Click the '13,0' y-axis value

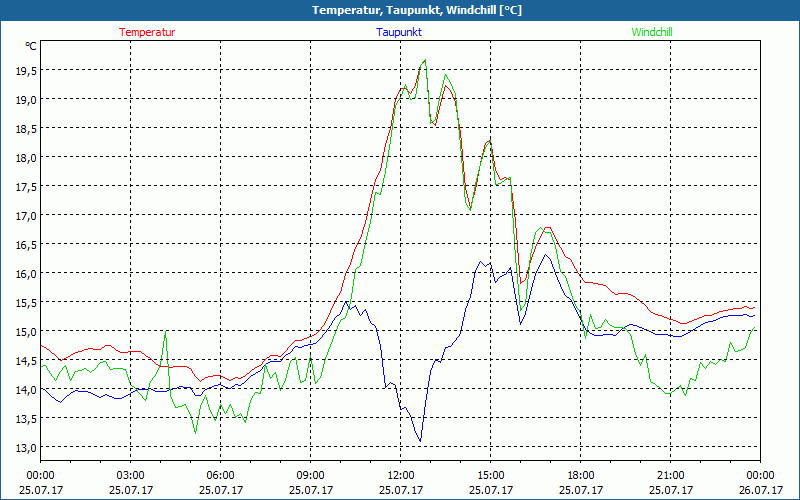tap(26, 448)
